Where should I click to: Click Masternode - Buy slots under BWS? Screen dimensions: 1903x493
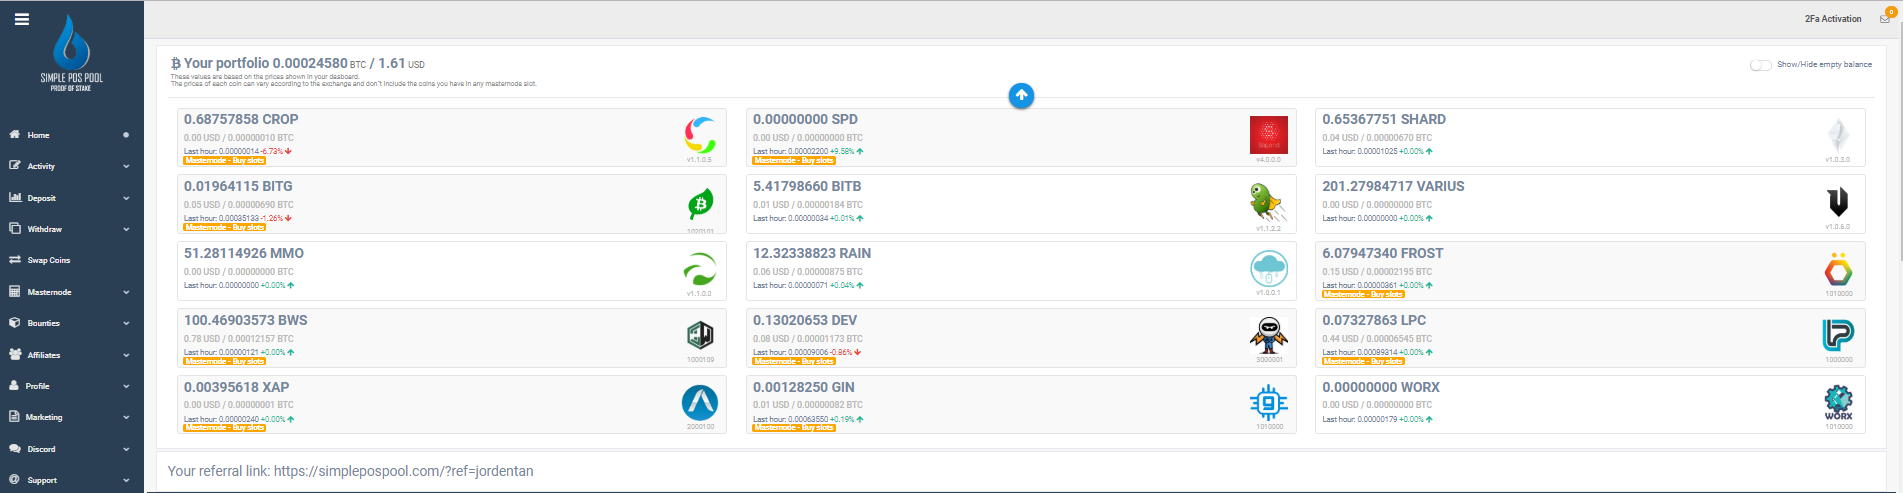point(224,362)
